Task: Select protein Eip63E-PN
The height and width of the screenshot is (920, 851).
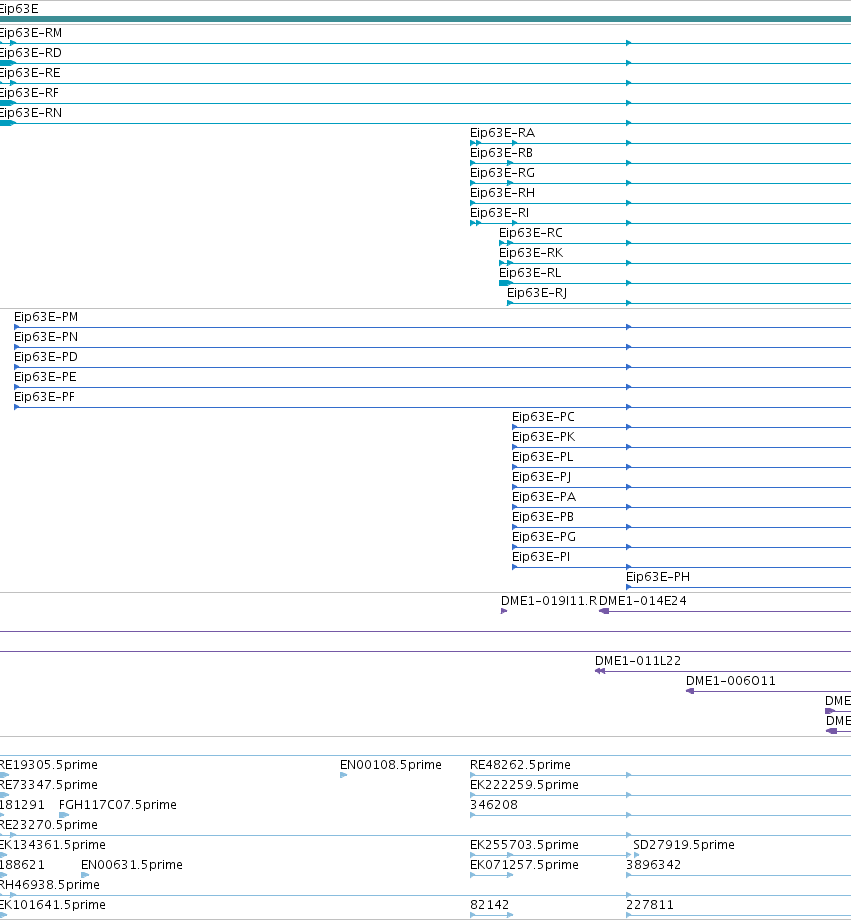Action: point(46,337)
